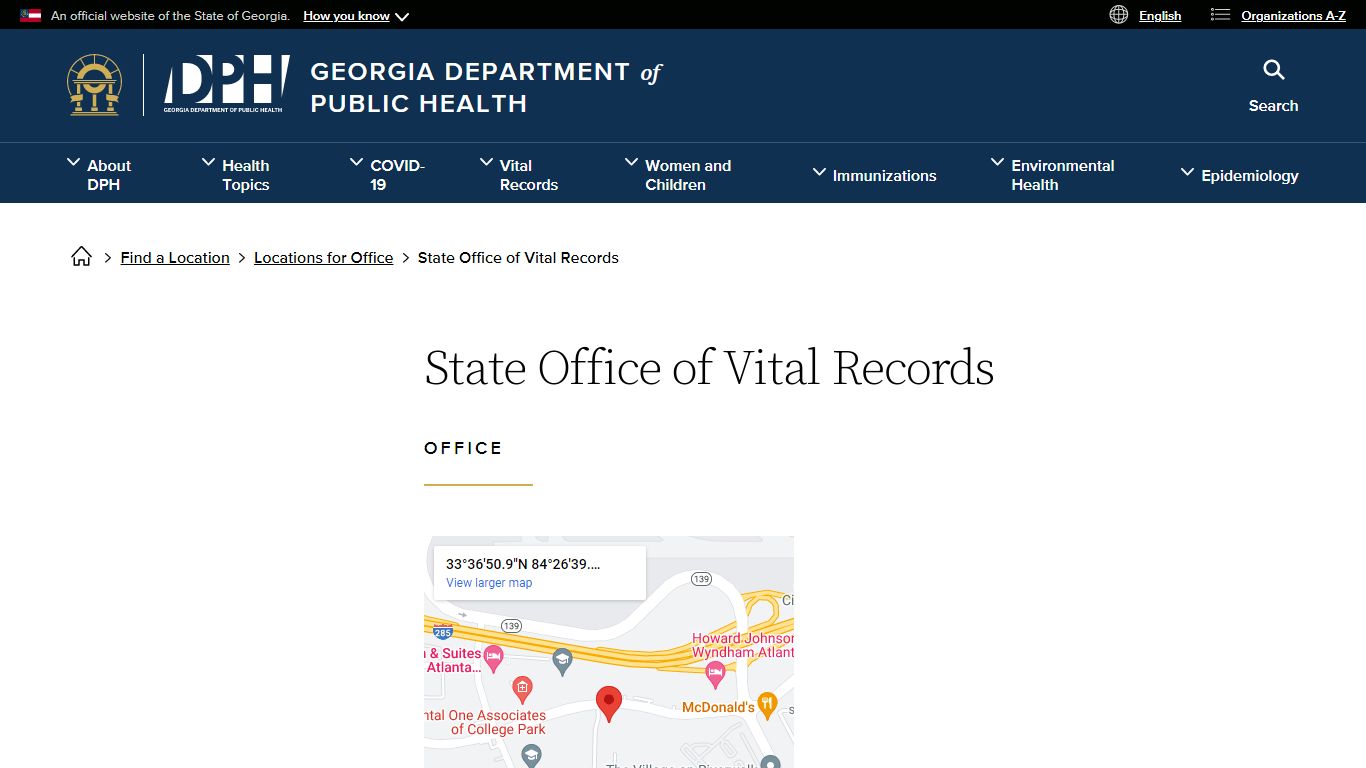Click the Georgia state seal logo

(95, 85)
